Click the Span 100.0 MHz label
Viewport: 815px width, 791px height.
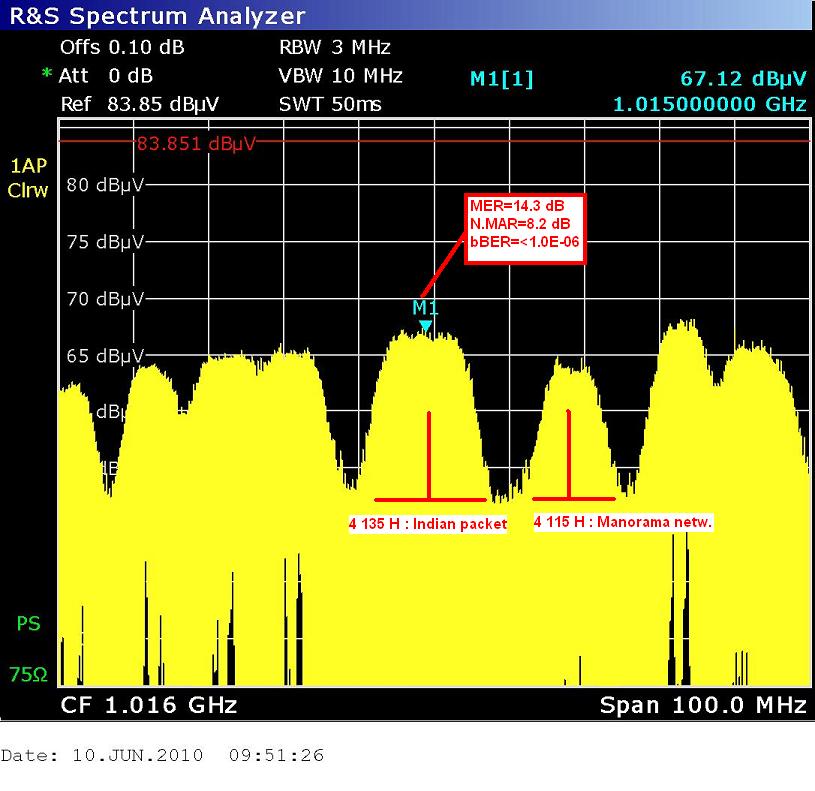(x=702, y=705)
